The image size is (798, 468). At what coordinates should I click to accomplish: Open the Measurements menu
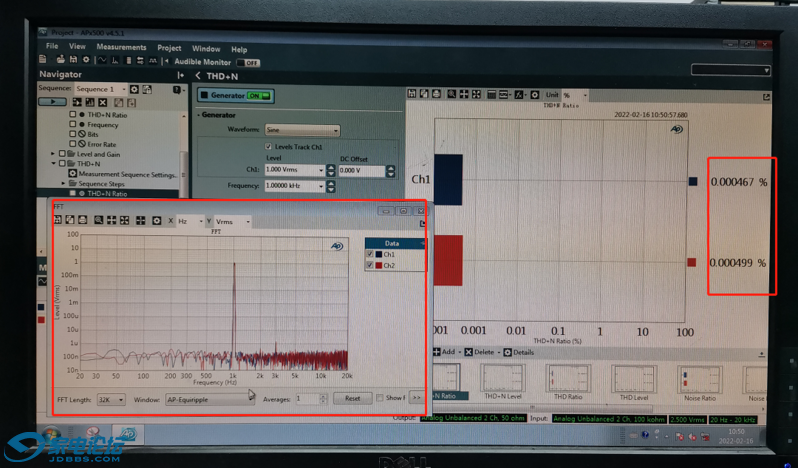point(121,47)
